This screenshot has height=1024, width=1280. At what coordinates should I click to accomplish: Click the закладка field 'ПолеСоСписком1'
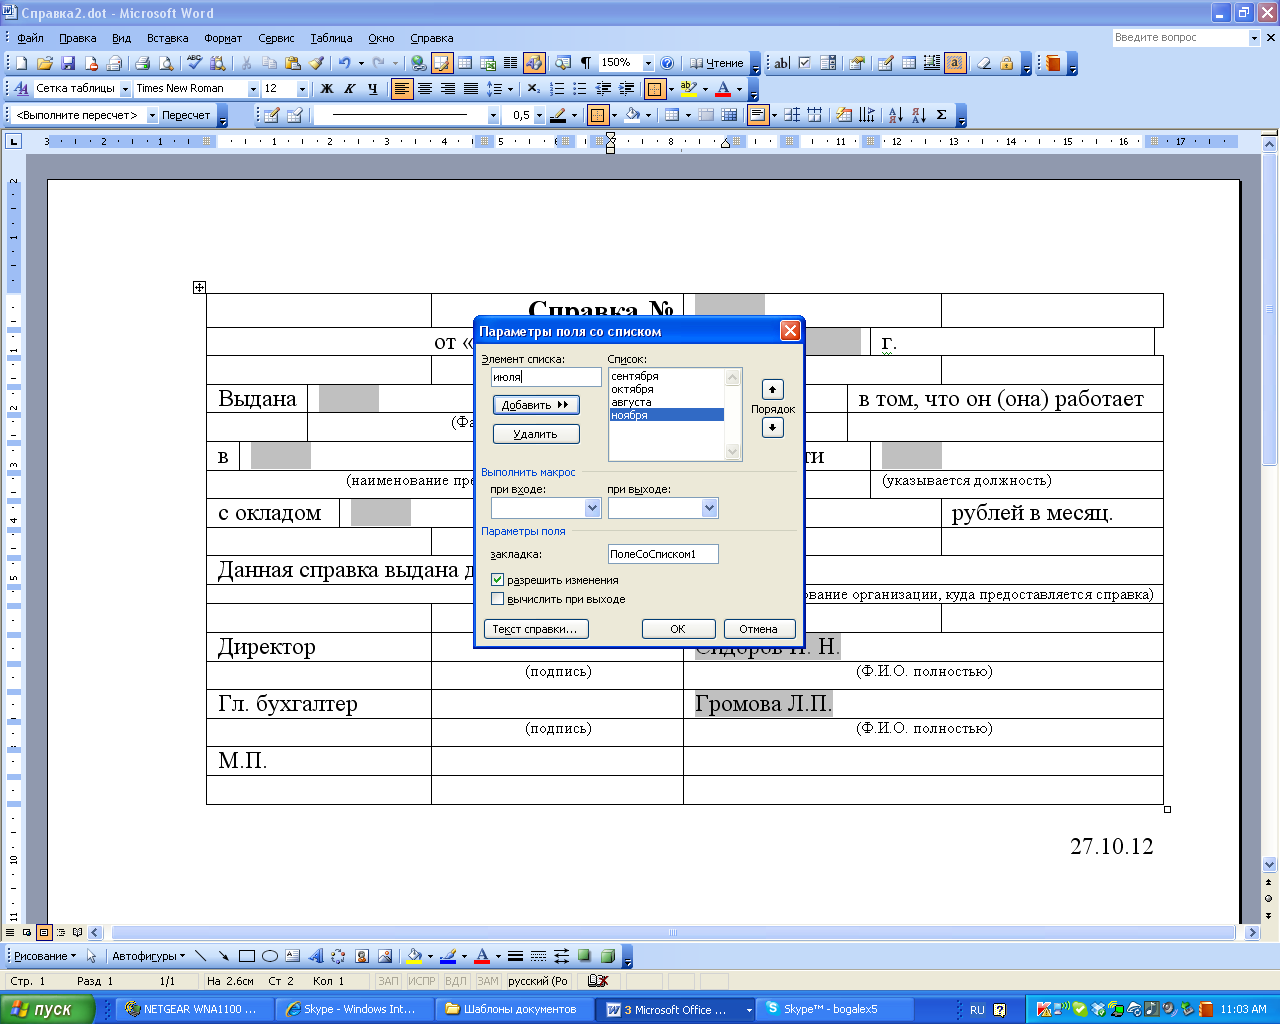[x=663, y=554]
